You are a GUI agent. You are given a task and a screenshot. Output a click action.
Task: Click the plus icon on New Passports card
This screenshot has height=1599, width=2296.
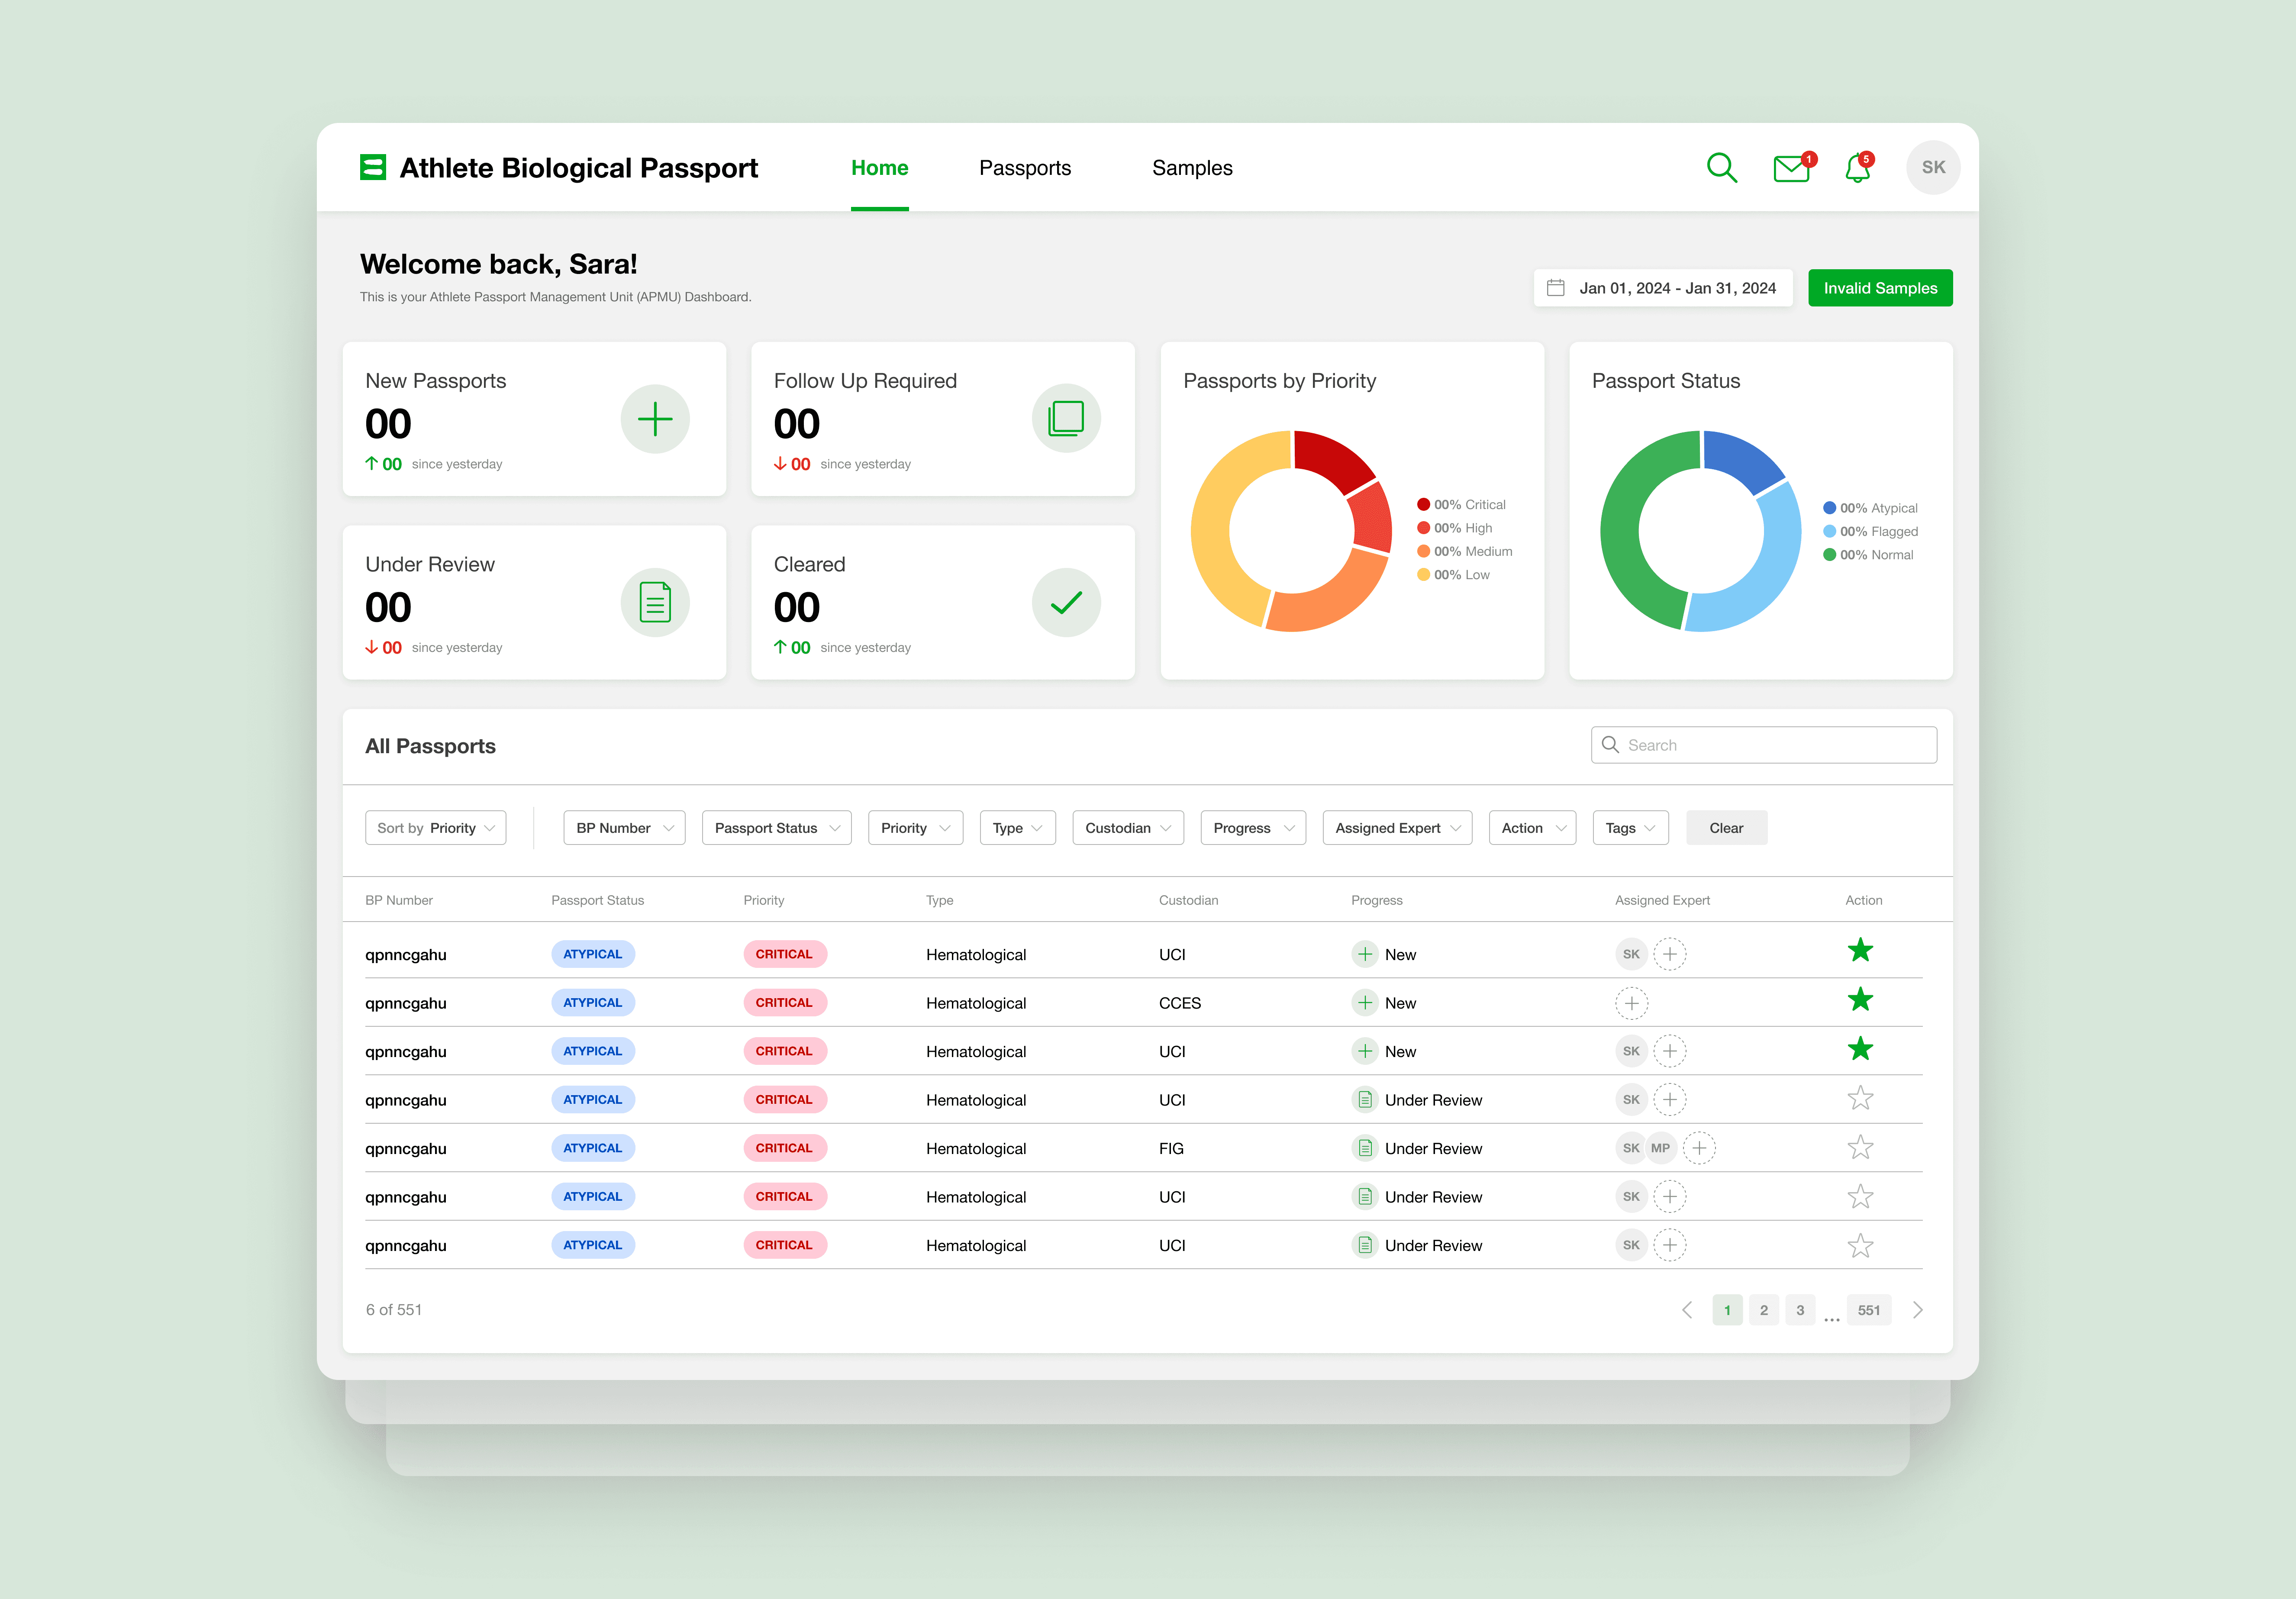[655, 419]
